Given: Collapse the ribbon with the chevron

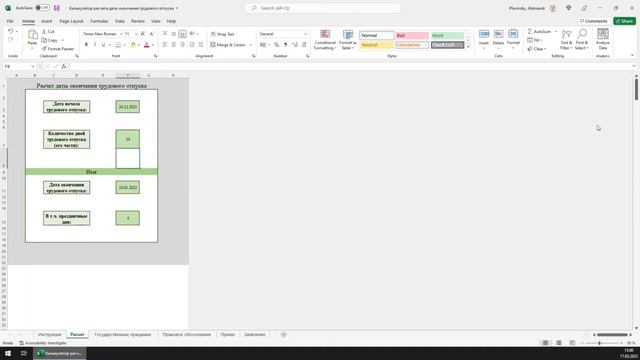Looking at the screenshot, I should click(632, 55).
